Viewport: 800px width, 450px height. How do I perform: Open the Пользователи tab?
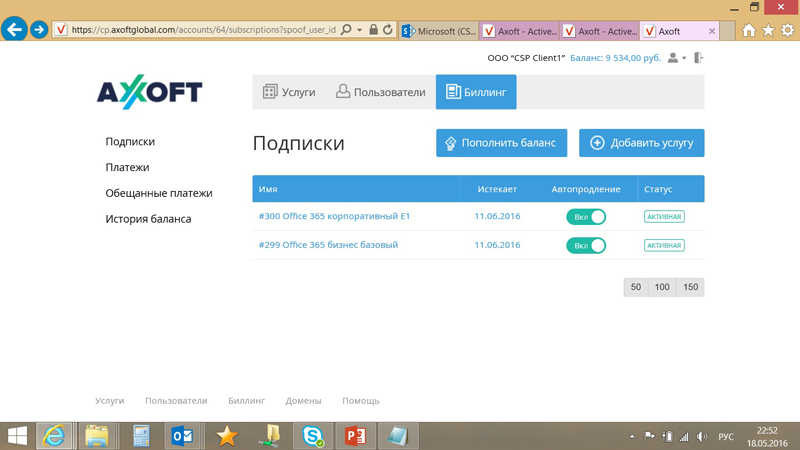pos(381,92)
